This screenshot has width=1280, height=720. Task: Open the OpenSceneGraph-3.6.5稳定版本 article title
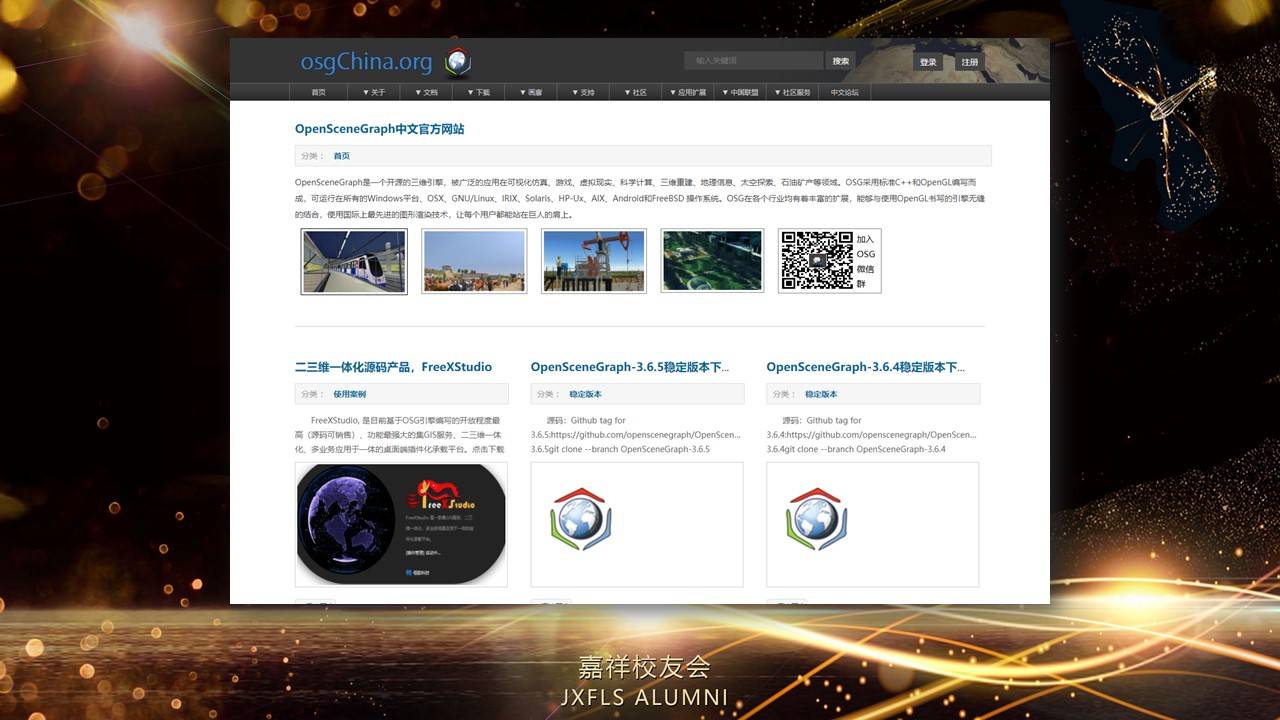(x=630, y=367)
